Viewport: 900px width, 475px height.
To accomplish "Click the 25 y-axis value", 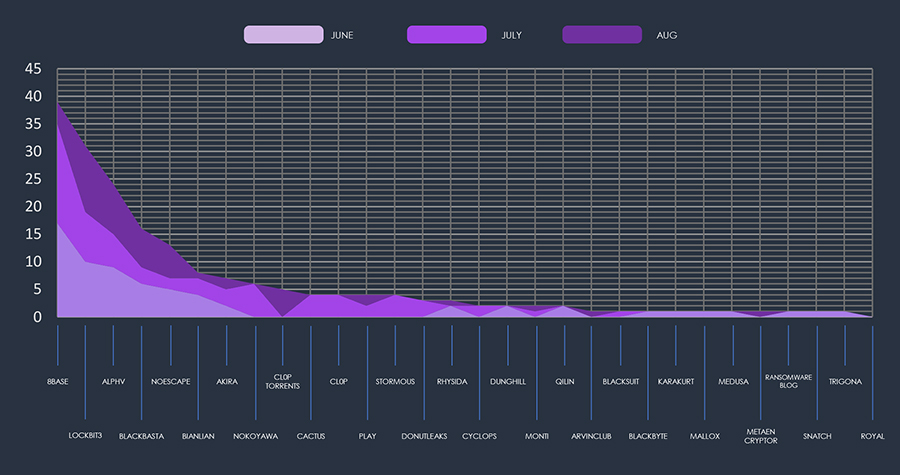I will point(33,179).
